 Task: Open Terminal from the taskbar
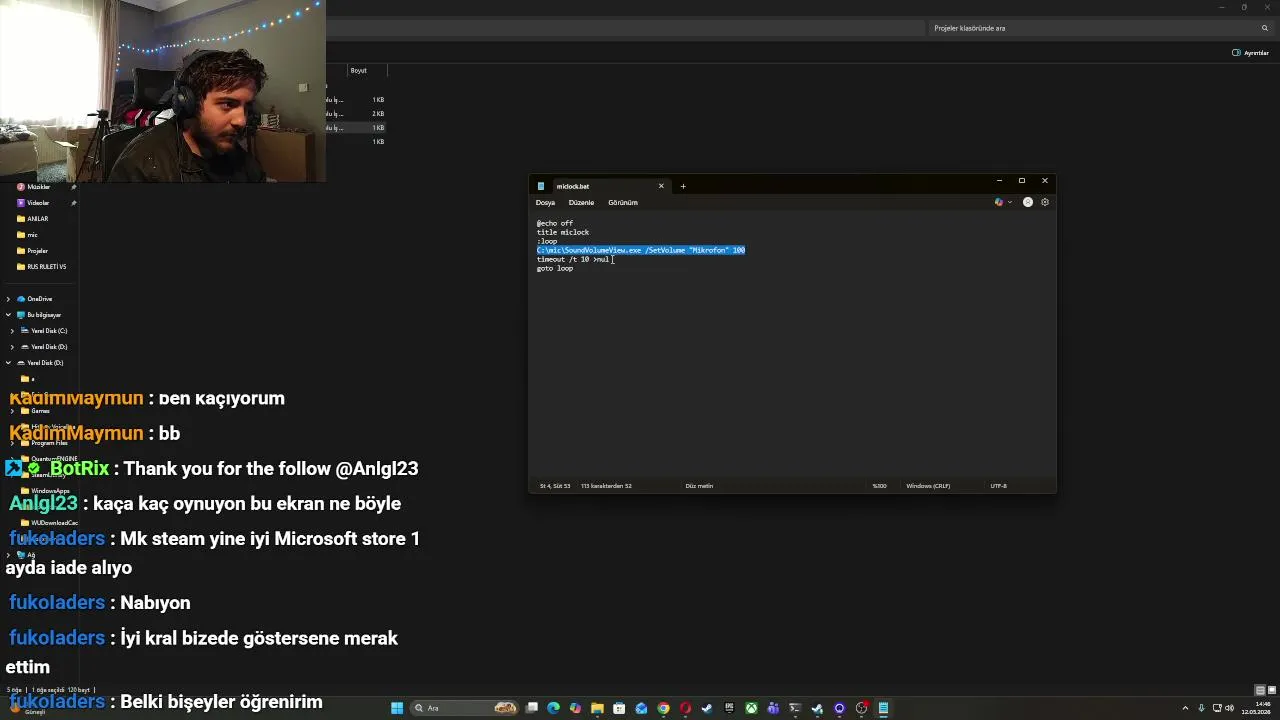point(795,708)
